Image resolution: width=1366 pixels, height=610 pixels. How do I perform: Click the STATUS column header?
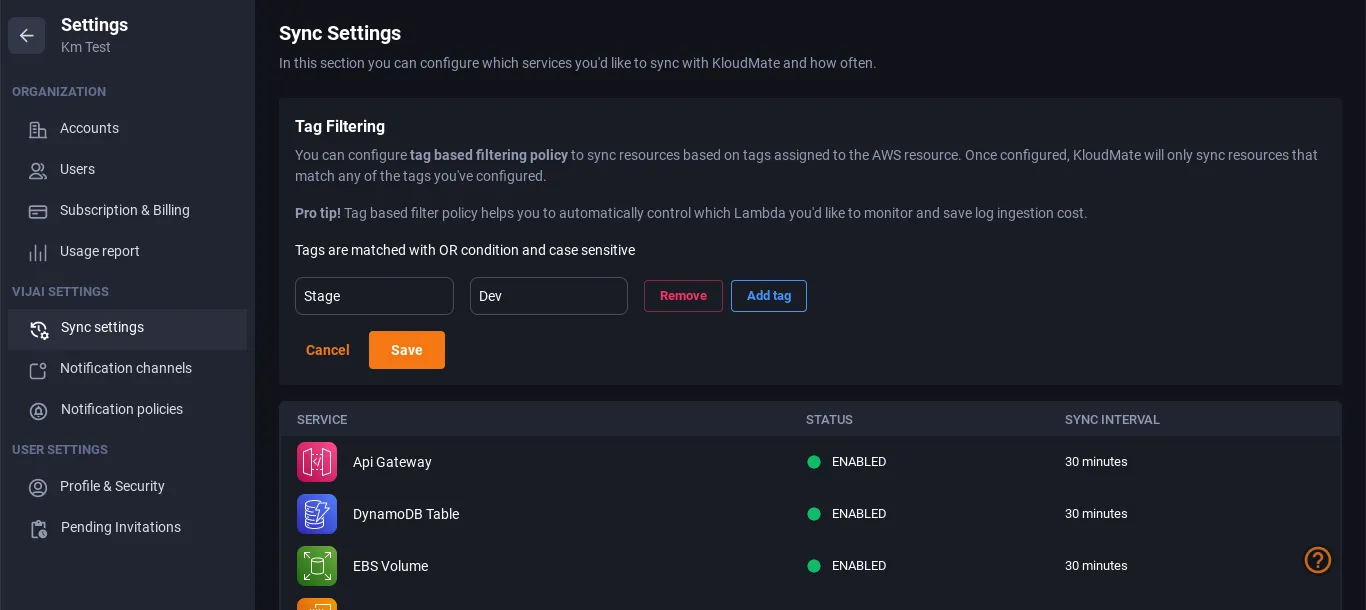[x=829, y=420]
